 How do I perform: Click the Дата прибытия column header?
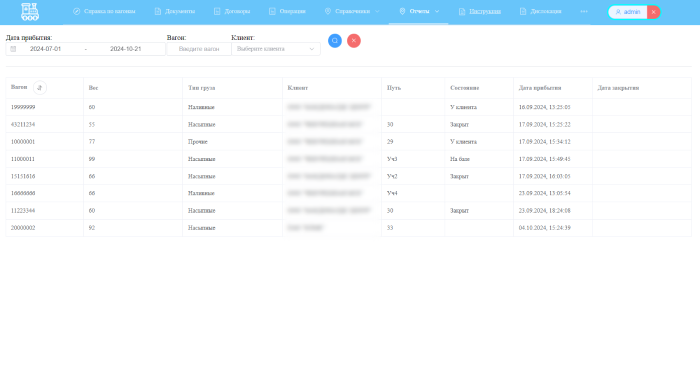coord(540,88)
